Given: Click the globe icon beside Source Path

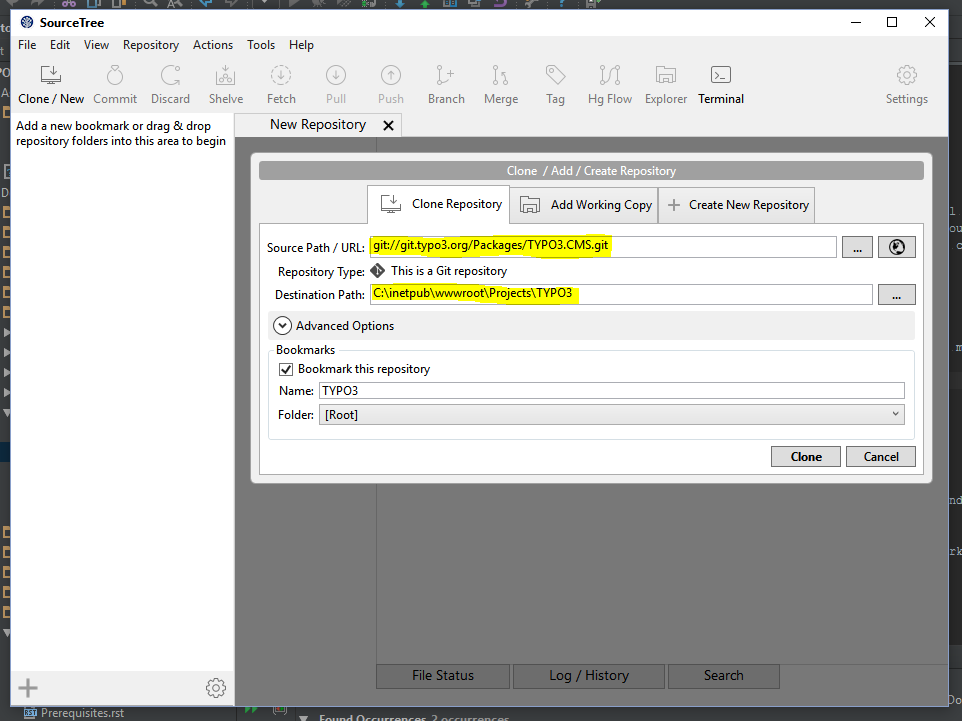Looking at the screenshot, I should coord(896,247).
